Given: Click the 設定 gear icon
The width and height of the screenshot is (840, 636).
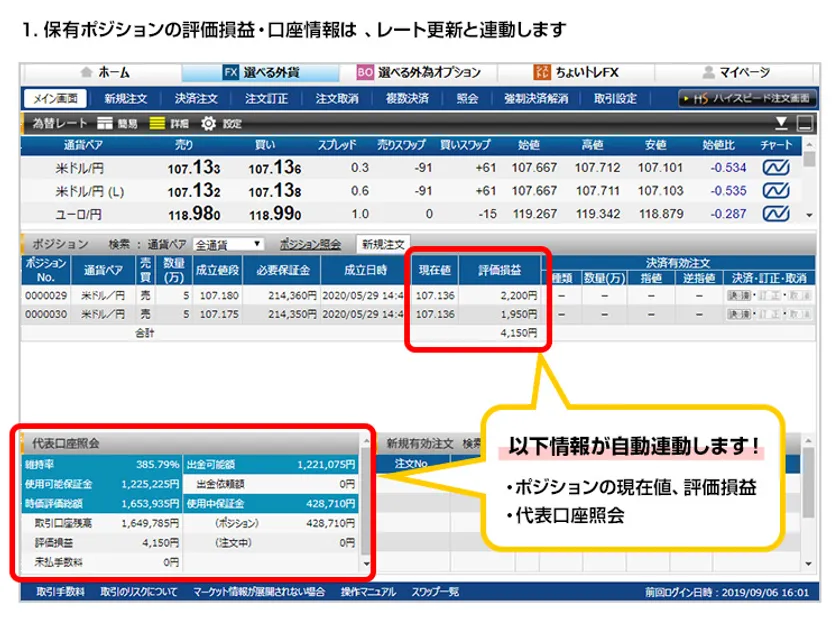Looking at the screenshot, I should click(x=208, y=124).
